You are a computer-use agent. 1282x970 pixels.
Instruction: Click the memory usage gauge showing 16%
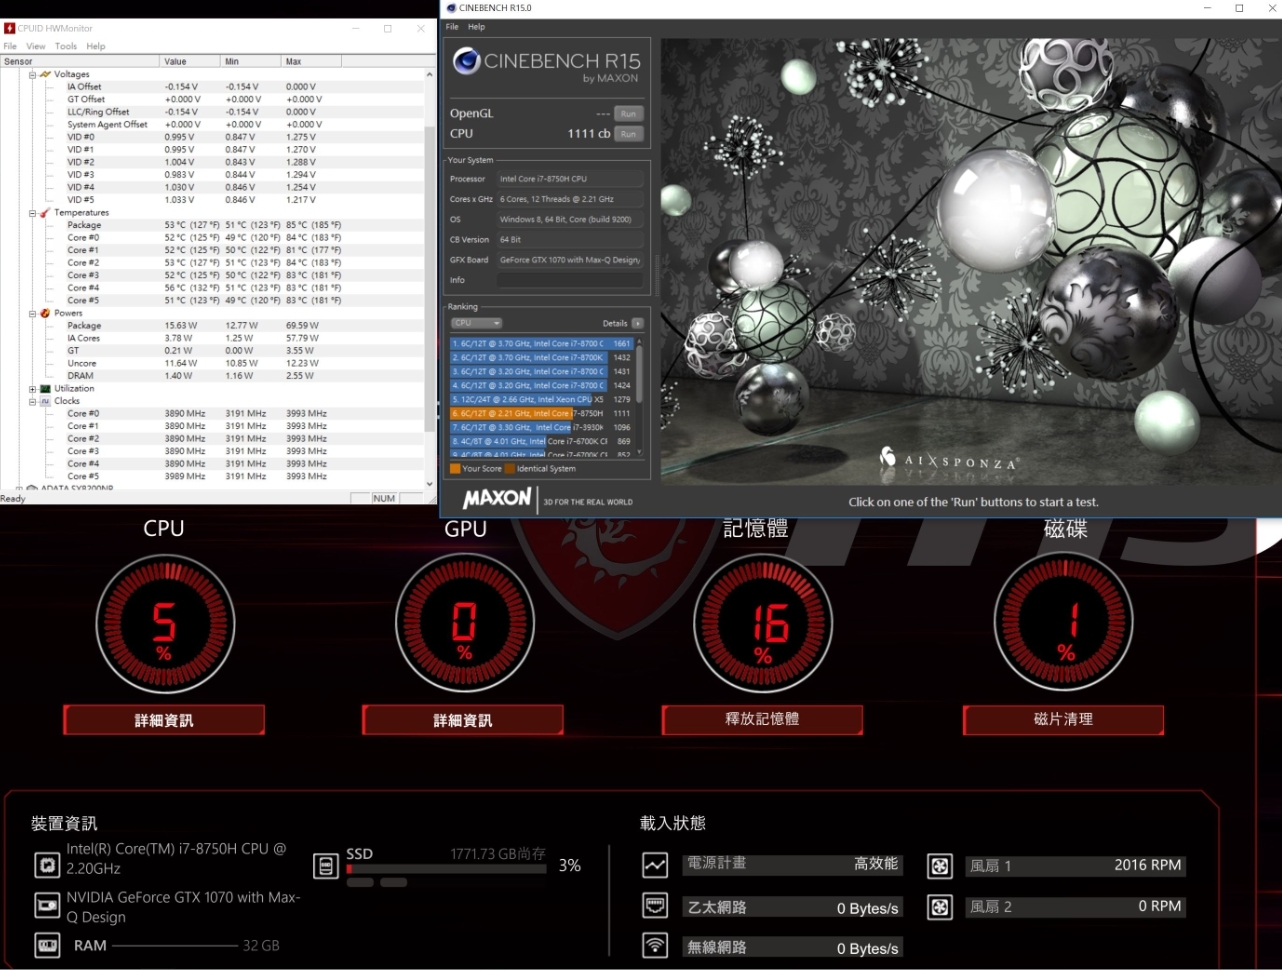click(763, 624)
